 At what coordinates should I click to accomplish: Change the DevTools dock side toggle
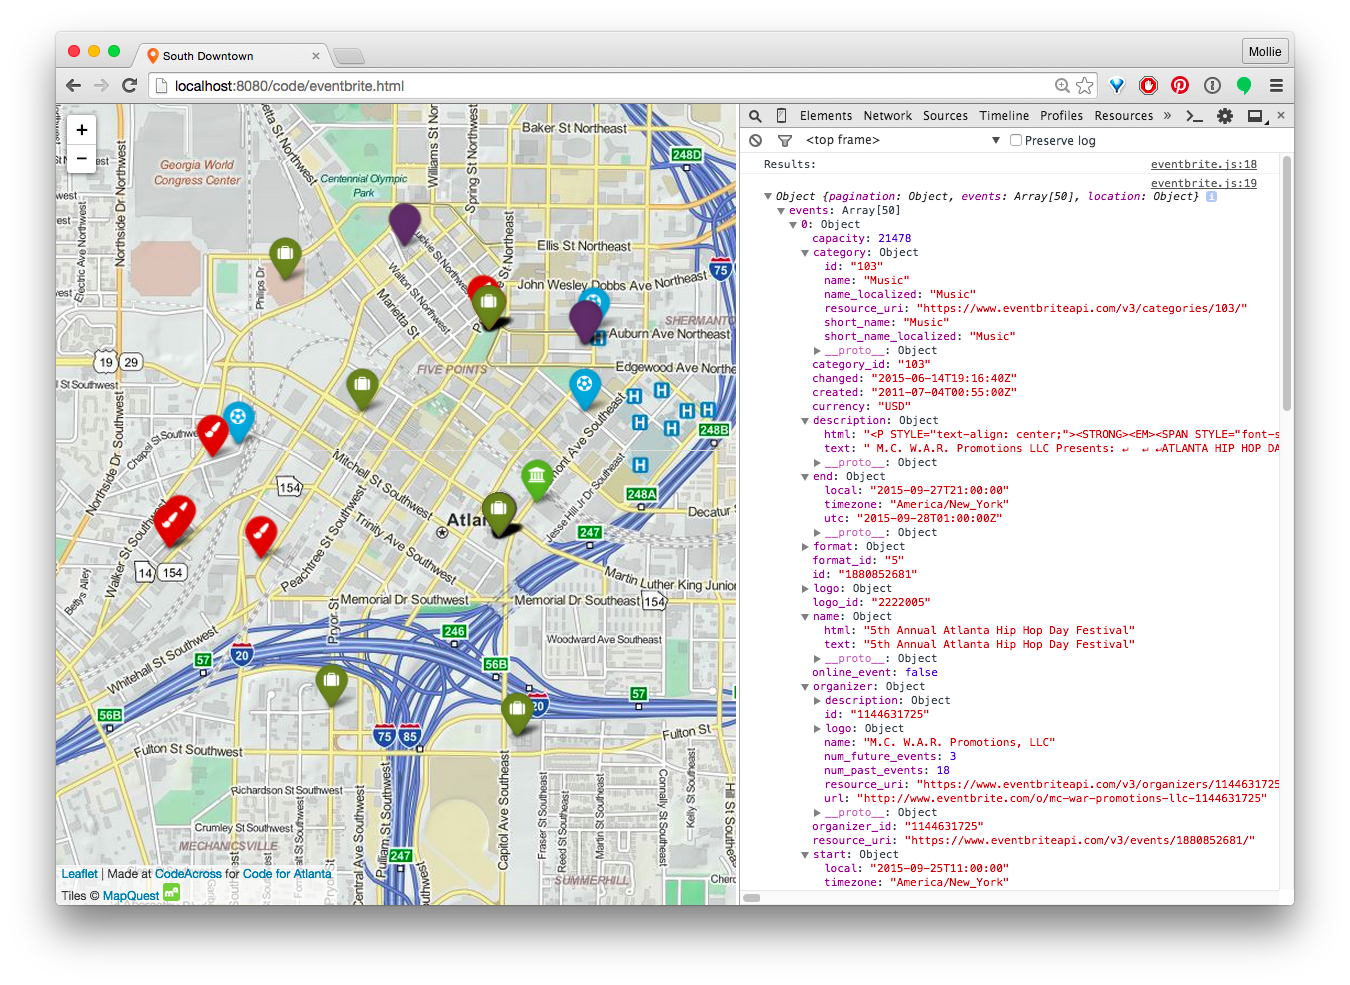[1255, 116]
